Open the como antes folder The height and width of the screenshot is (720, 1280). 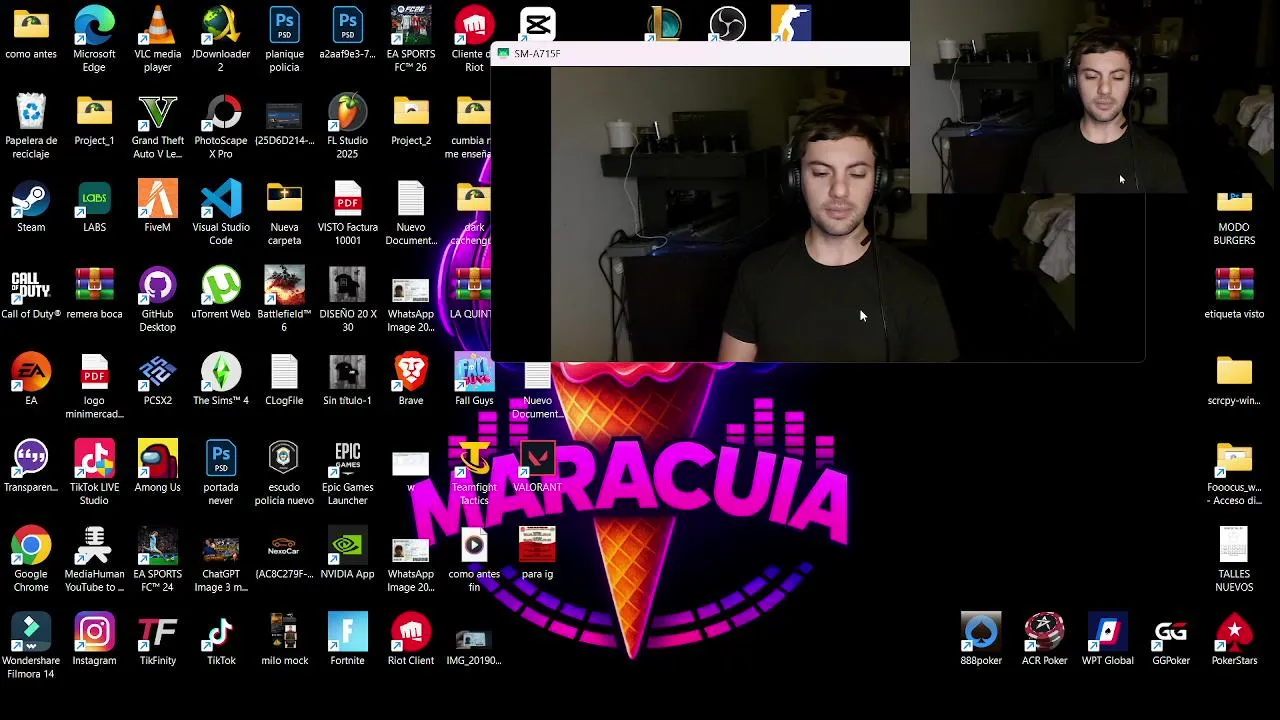tap(31, 32)
